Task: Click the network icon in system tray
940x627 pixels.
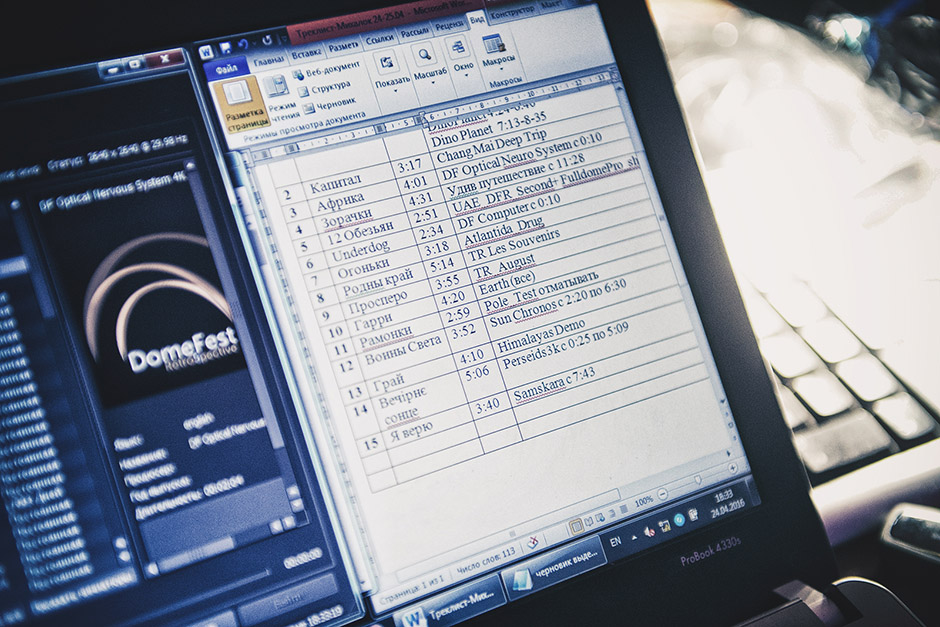Action: [x=664, y=527]
